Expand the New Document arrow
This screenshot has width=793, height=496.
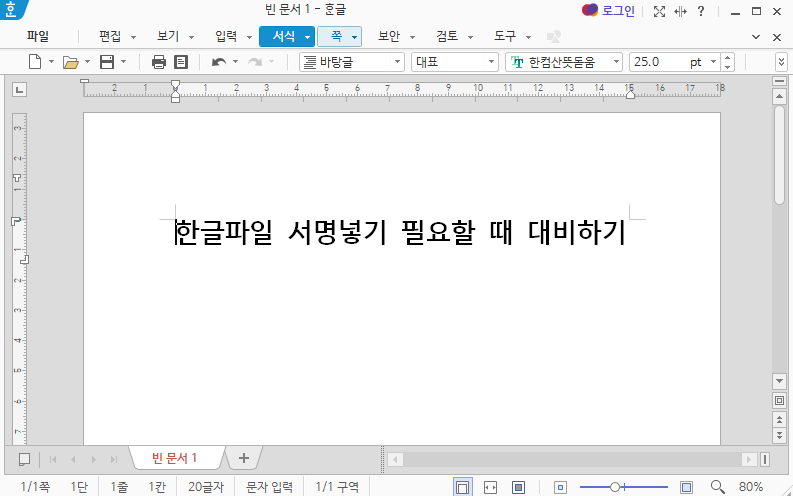[x=51, y=62]
